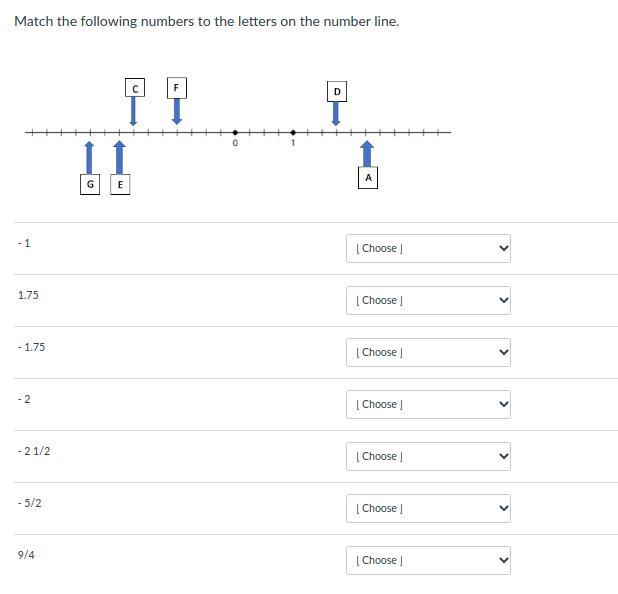Screen dimensions: 618x594
Task: Open the dropdown for the 1.75 row
Action: coord(428,300)
